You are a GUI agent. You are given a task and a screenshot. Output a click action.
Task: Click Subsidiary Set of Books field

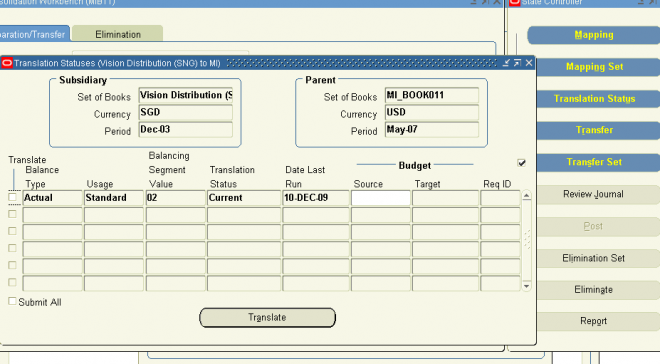(186, 95)
